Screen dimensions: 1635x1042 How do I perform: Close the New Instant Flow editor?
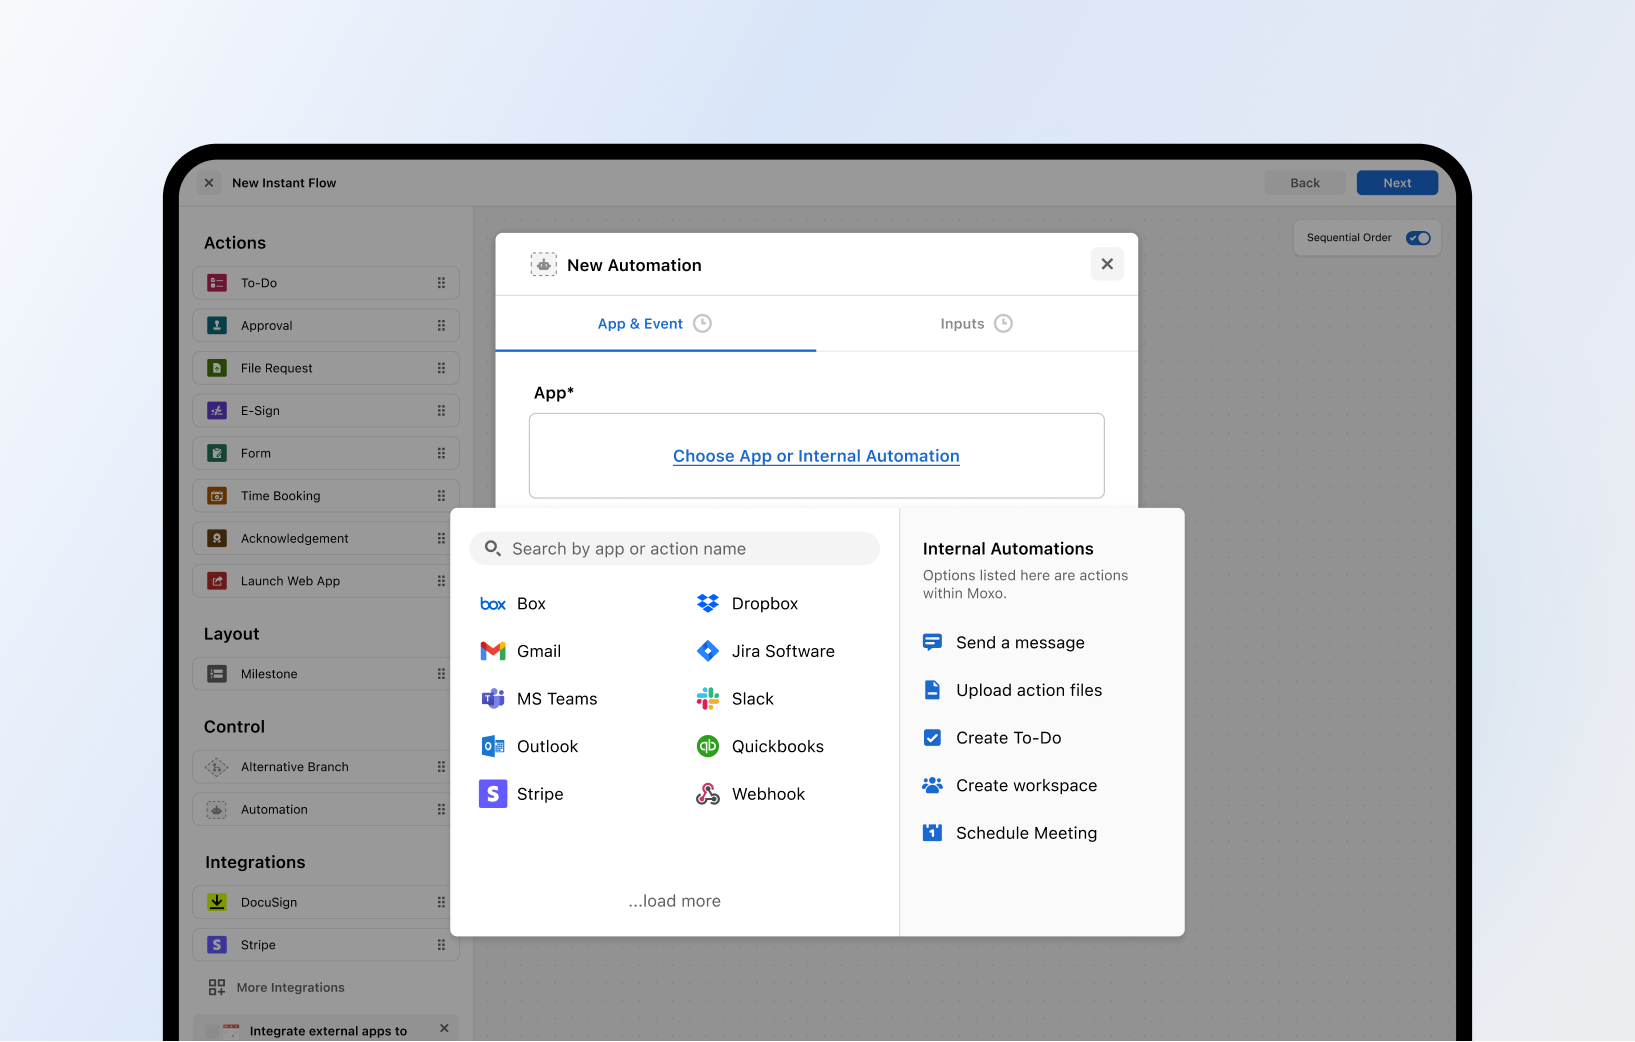click(x=209, y=183)
